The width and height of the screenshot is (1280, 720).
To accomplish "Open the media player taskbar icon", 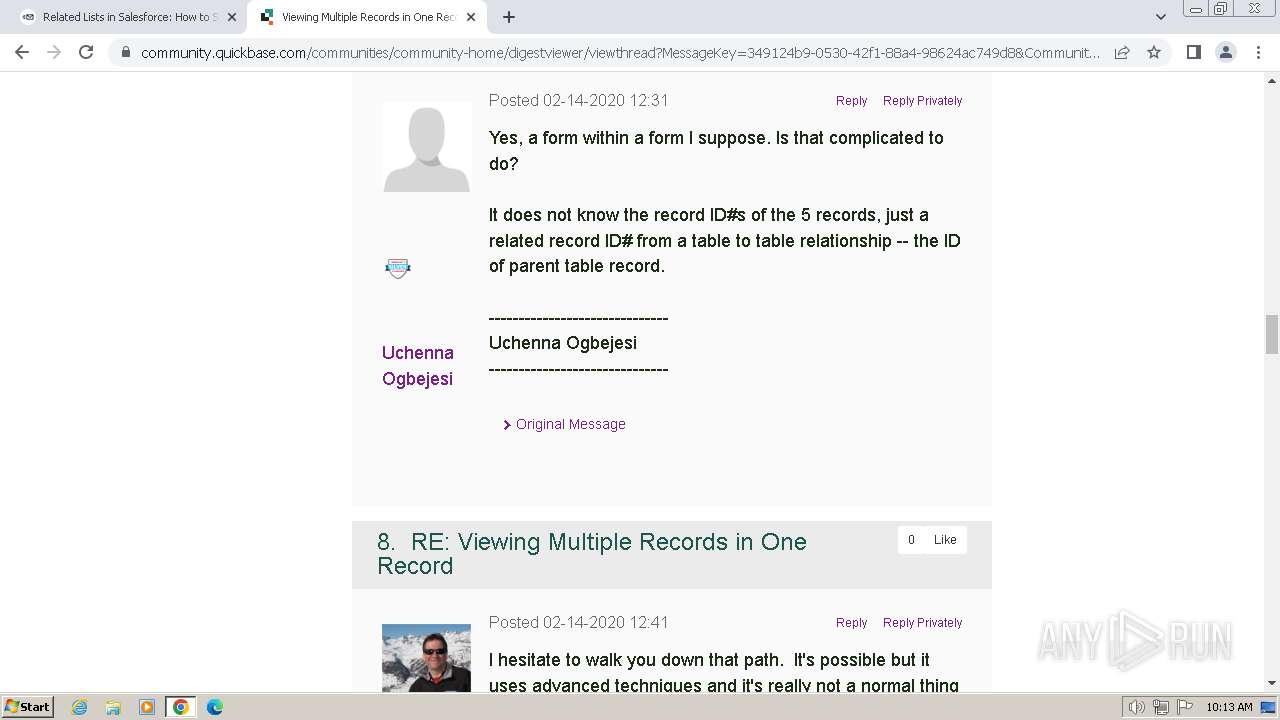I will 147,707.
